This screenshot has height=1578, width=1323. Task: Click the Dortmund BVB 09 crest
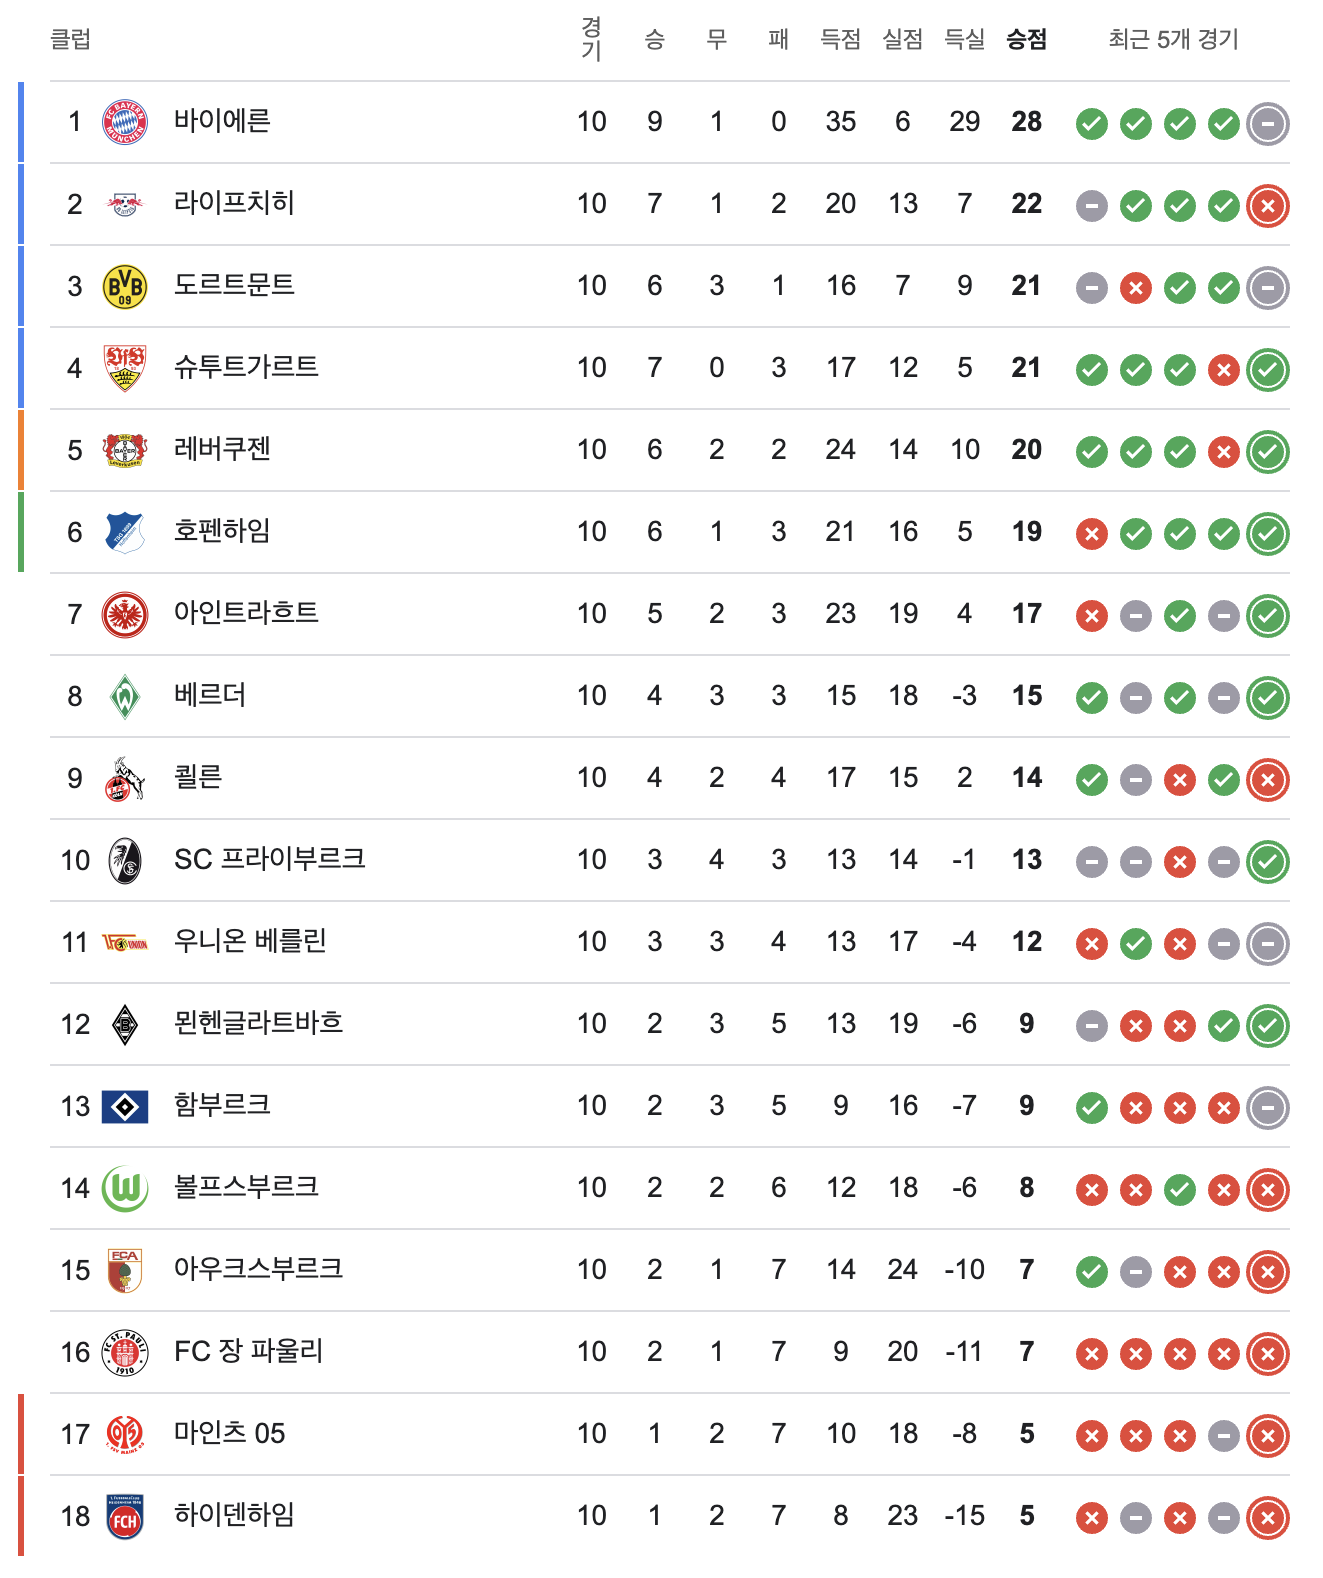125,286
